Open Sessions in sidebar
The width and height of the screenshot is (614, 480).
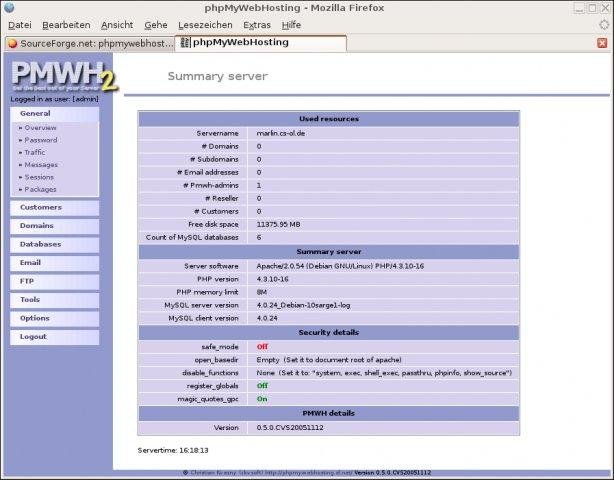point(39,177)
